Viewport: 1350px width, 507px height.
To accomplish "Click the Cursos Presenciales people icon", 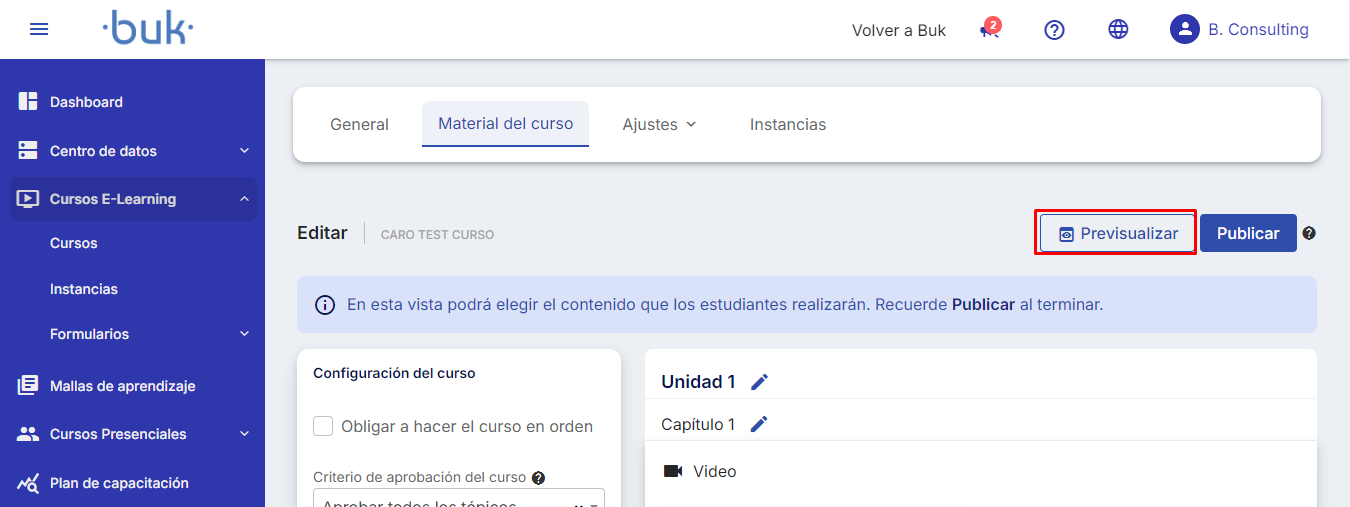I will pos(28,434).
